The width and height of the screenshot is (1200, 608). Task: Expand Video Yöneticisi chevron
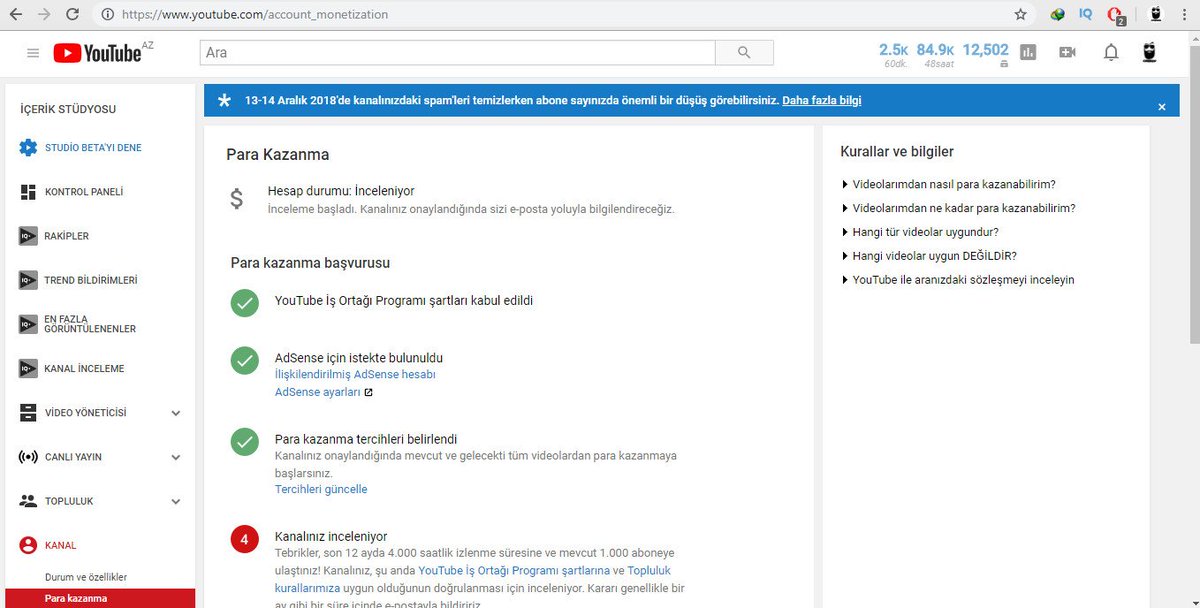coord(176,413)
